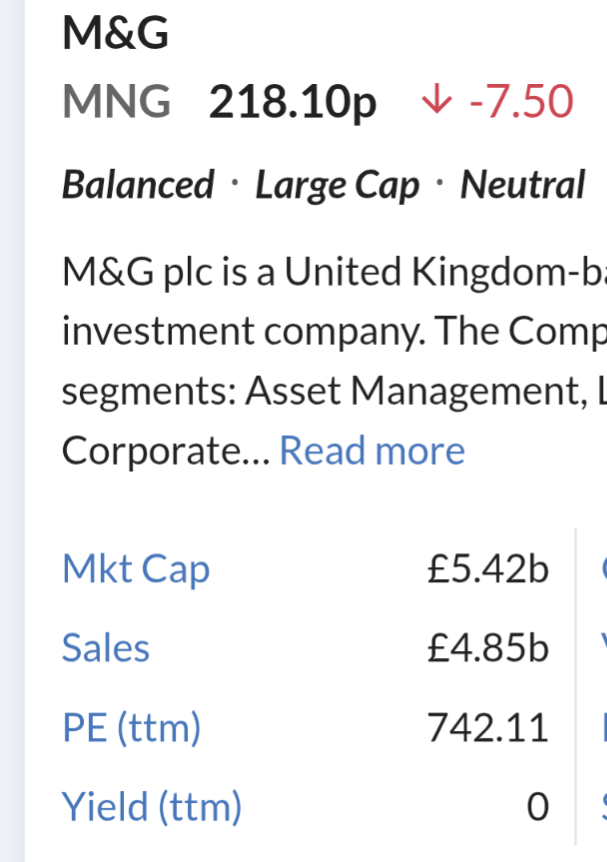
Task: Click the 742.11 PE value
Action: [488, 727]
